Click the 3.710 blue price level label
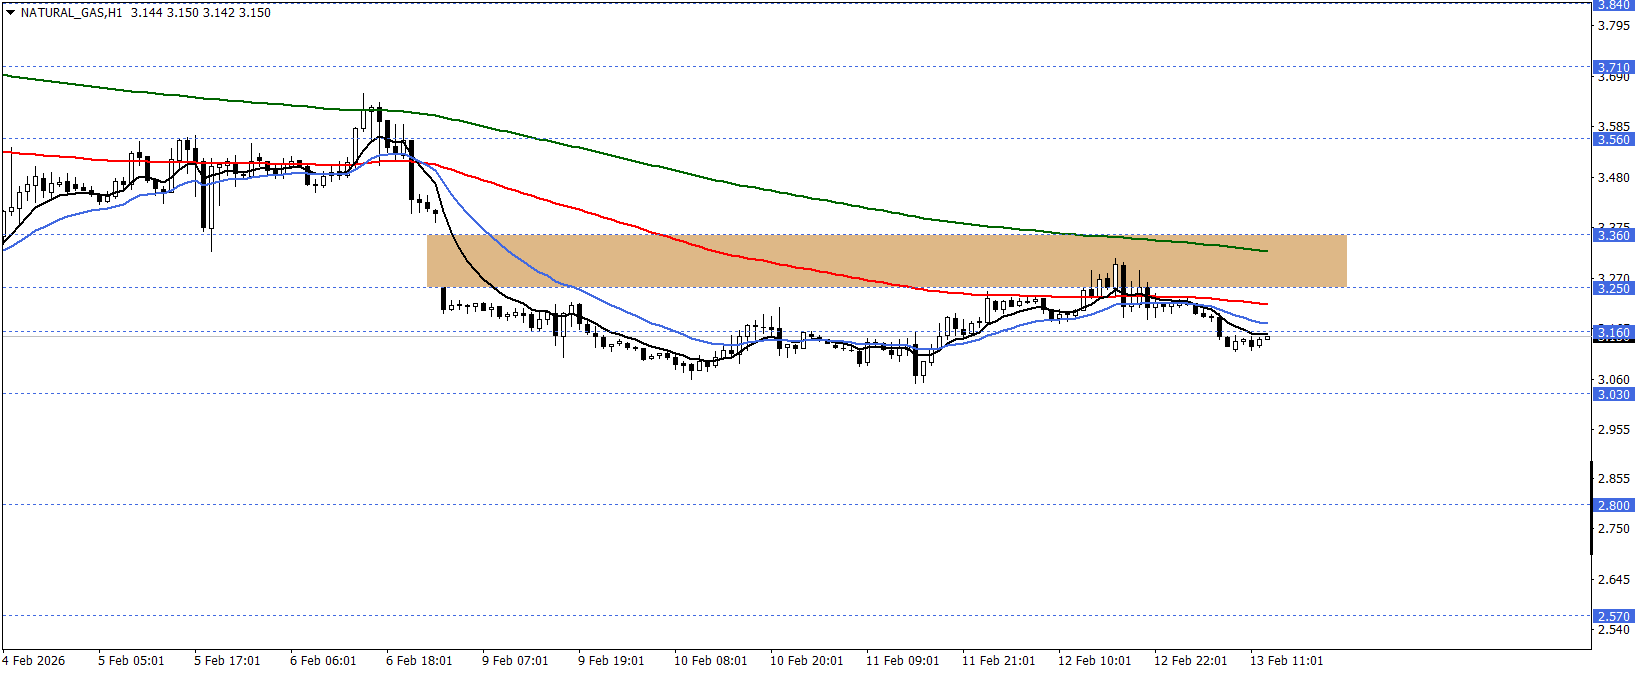The height and width of the screenshot is (673, 1641). 1612,68
